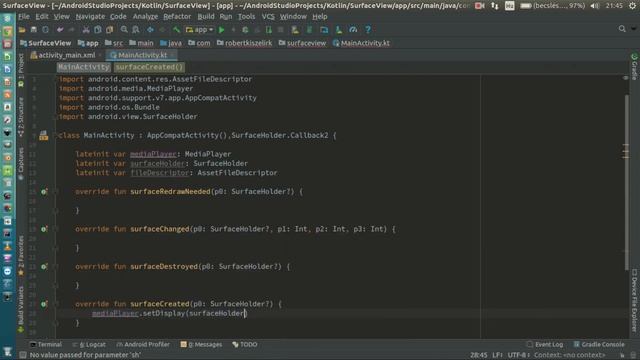Click the surfaceCreated() breadcrumb above the editor
The image size is (640, 360).
tap(149, 67)
